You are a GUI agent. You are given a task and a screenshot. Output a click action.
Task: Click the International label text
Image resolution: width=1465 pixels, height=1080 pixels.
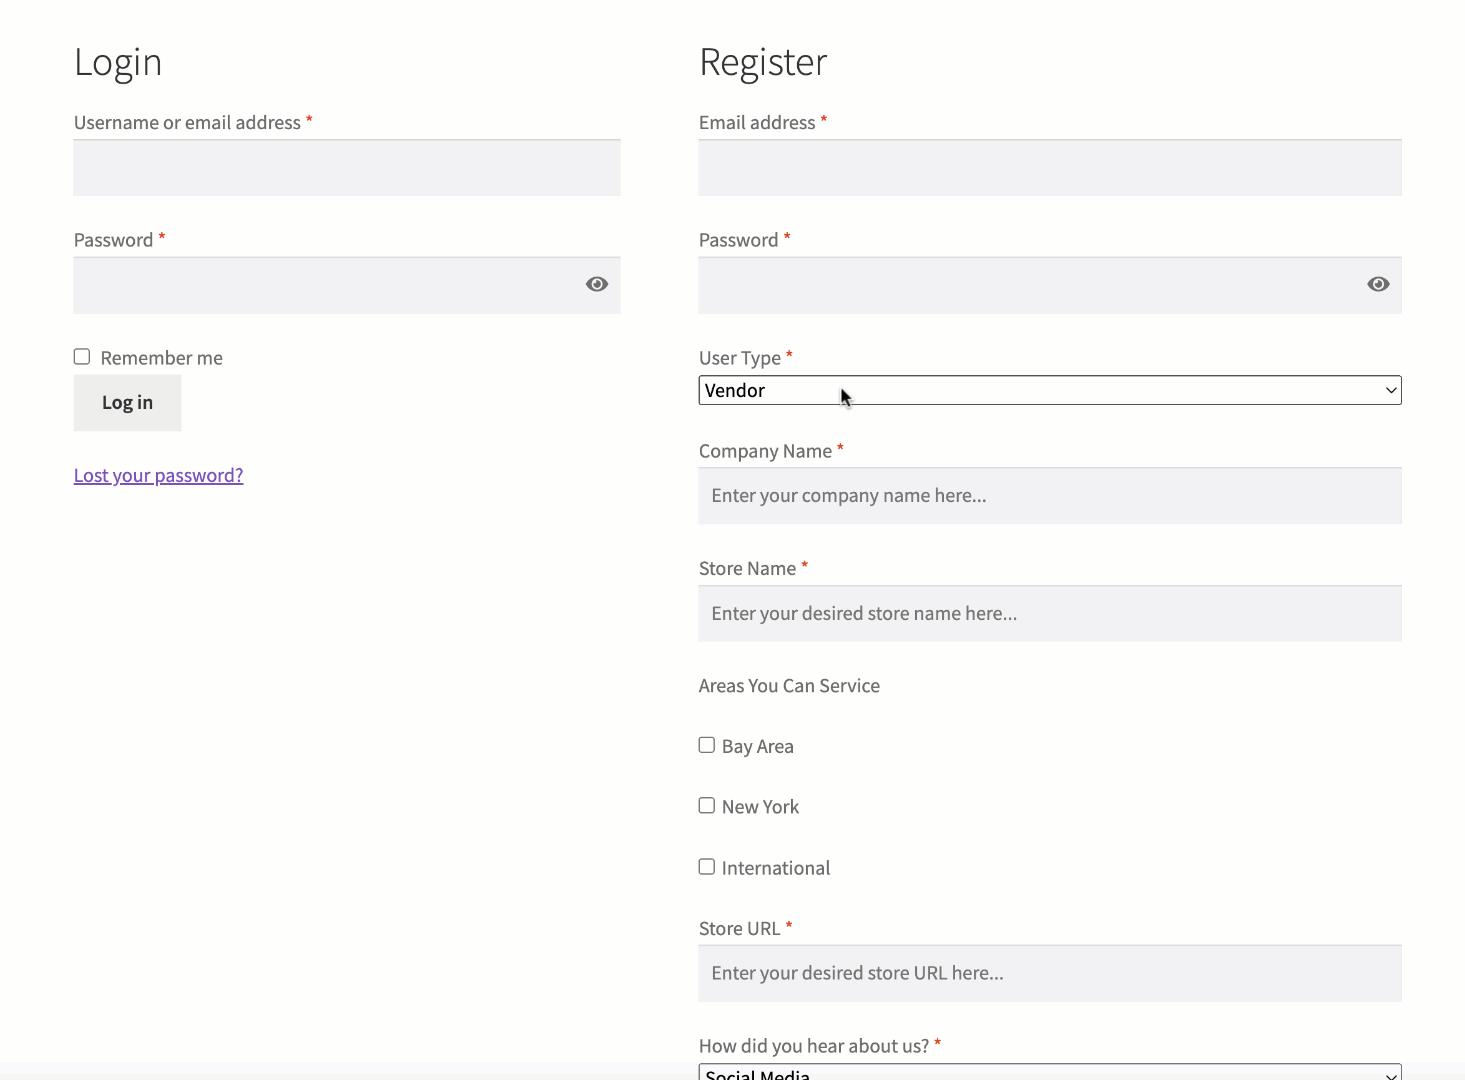click(x=776, y=868)
